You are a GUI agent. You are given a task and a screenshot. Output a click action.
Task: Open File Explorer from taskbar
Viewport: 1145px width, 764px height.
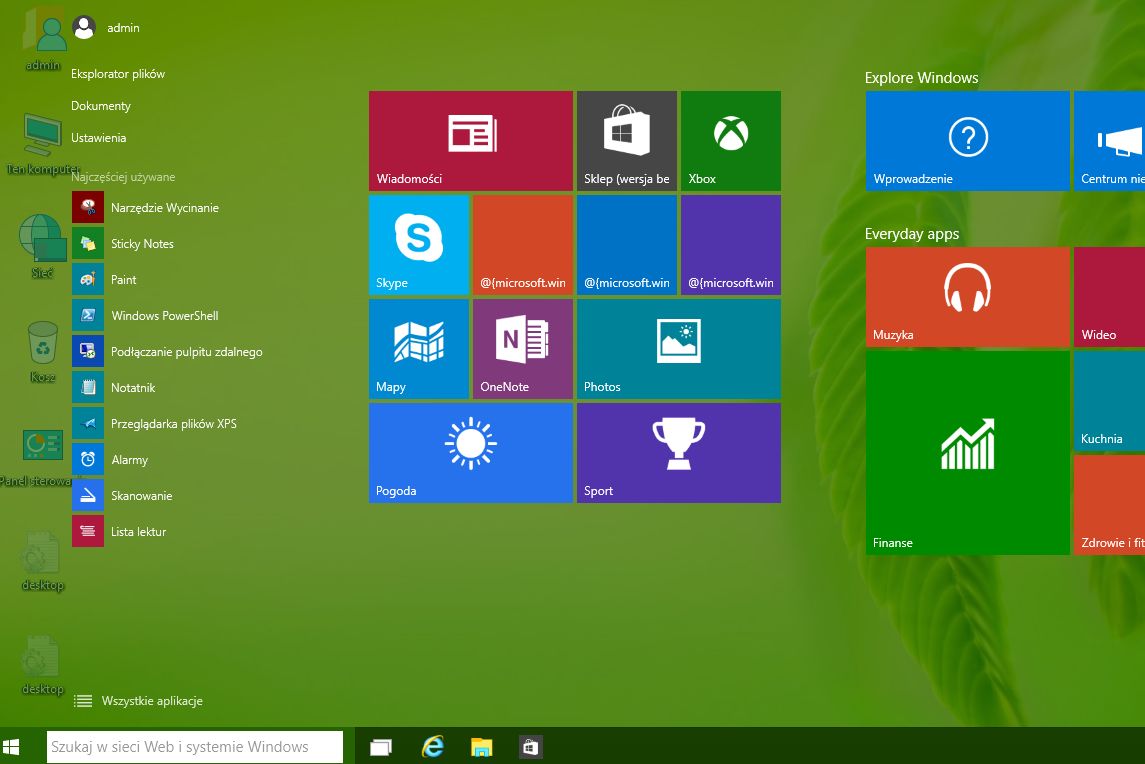[481, 746]
